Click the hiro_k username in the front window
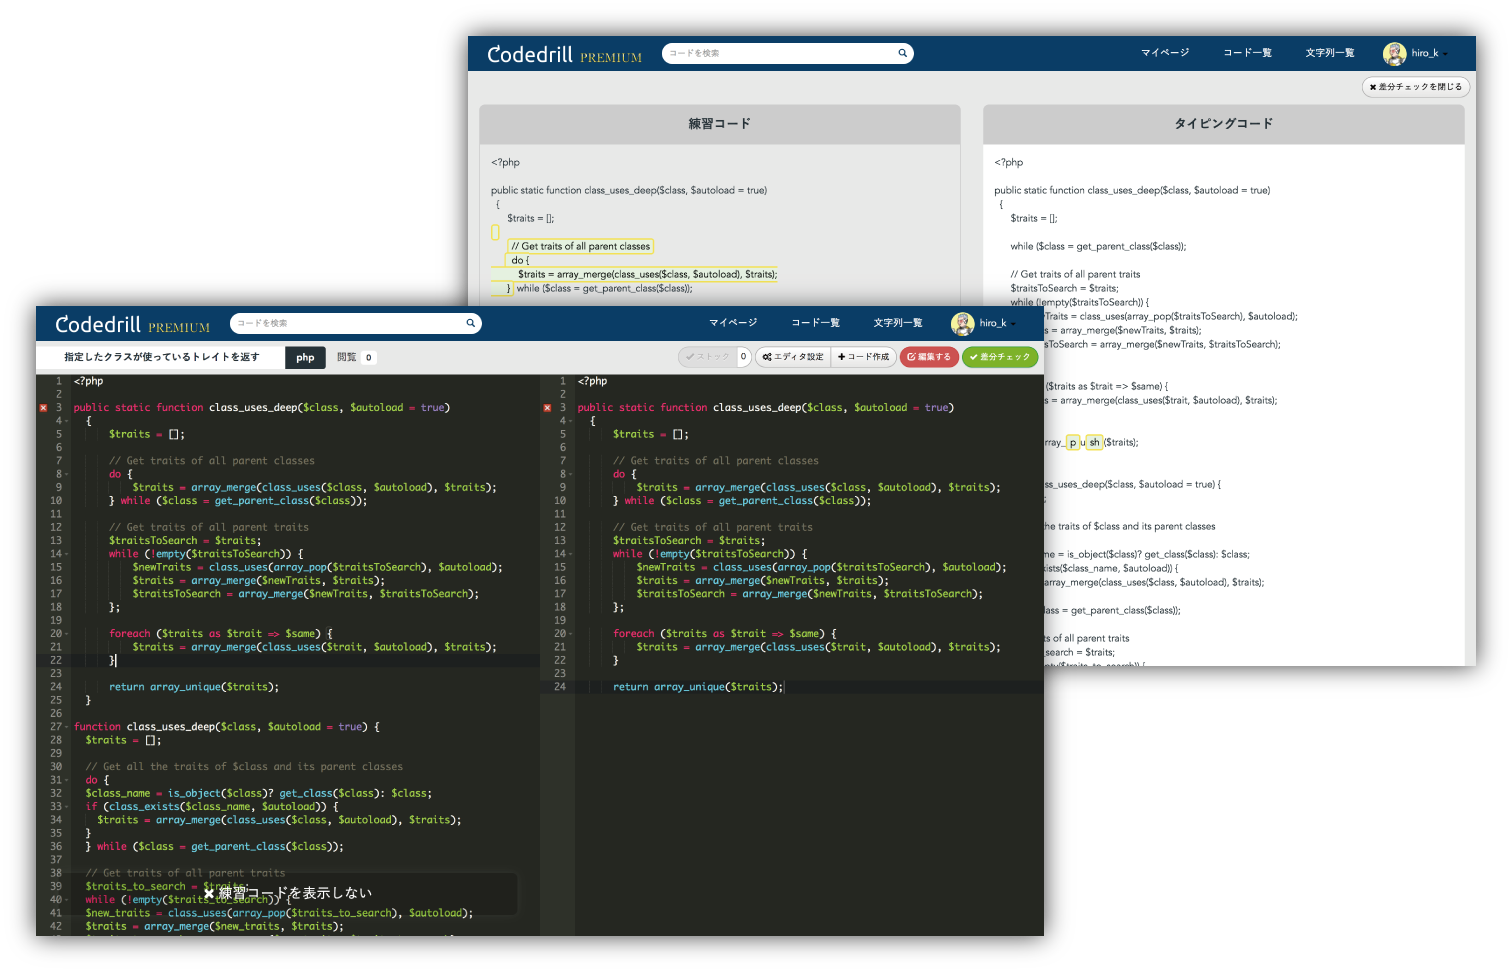The height and width of the screenshot is (972, 1512). (992, 323)
